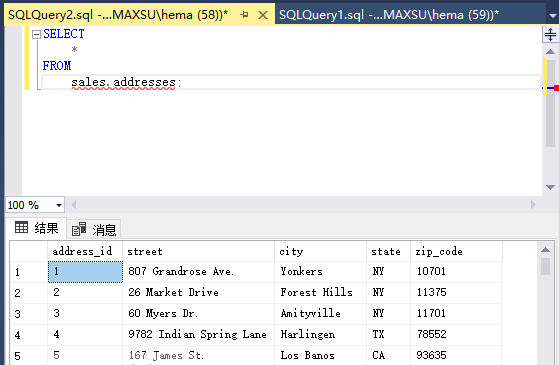This screenshot has width=559, height=365.
Task: Click the editor scroll down arrow
Action: [550, 187]
